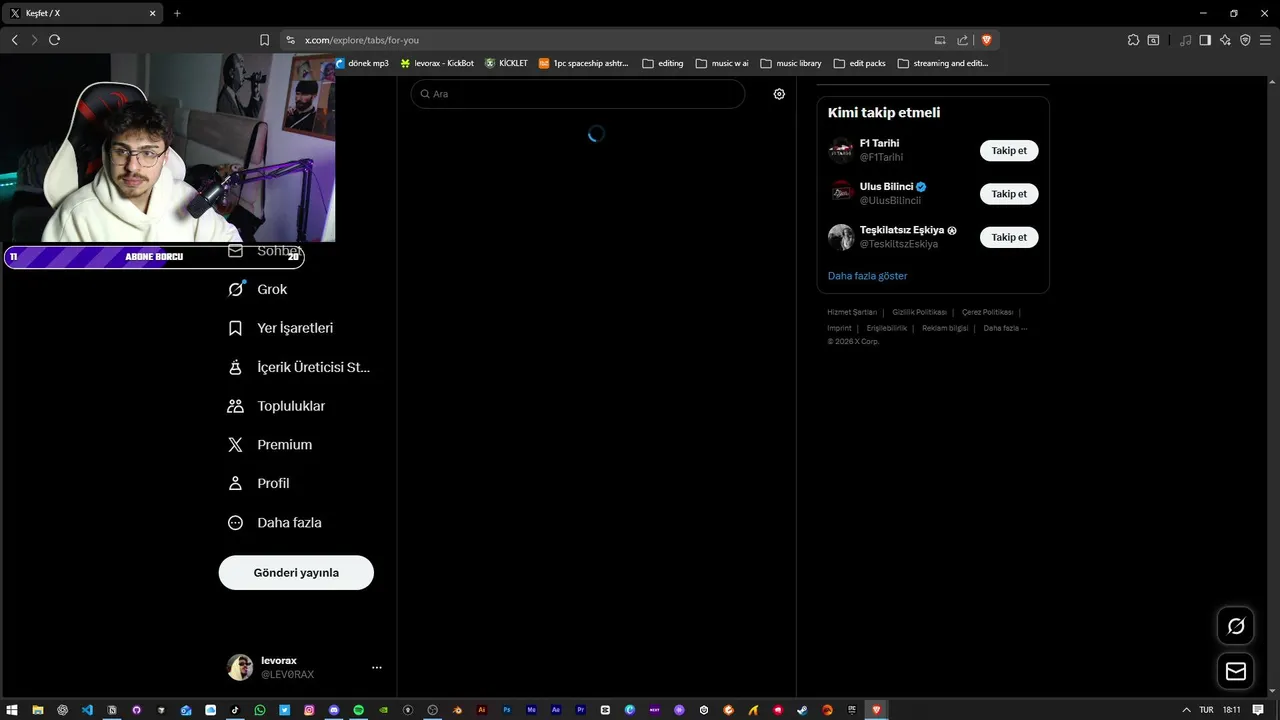1280x720 pixels.
Task: Go to Topluluklar
Action: [x=277, y=406]
